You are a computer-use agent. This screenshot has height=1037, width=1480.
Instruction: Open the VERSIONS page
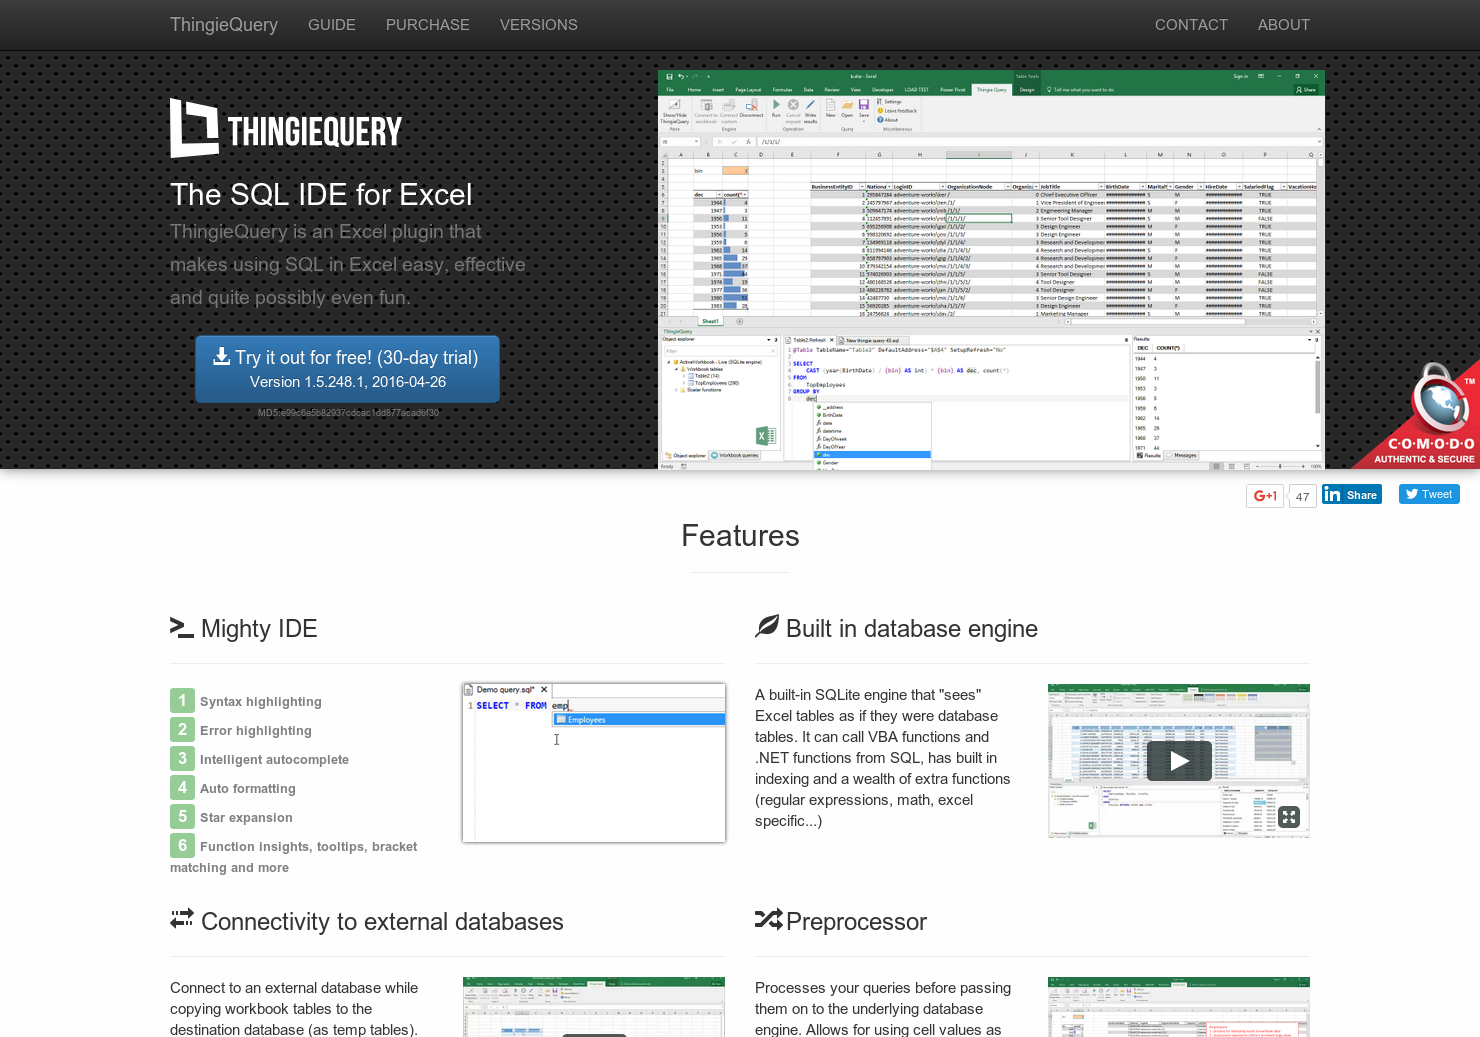pyautogui.click(x=539, y=25)
